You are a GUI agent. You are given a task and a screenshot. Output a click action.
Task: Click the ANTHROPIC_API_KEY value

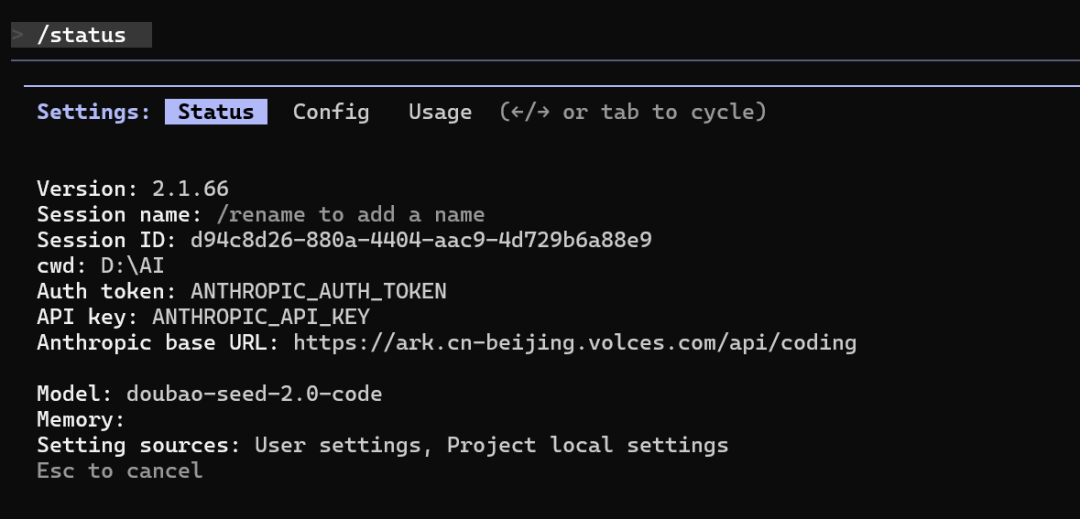point(261,317)
